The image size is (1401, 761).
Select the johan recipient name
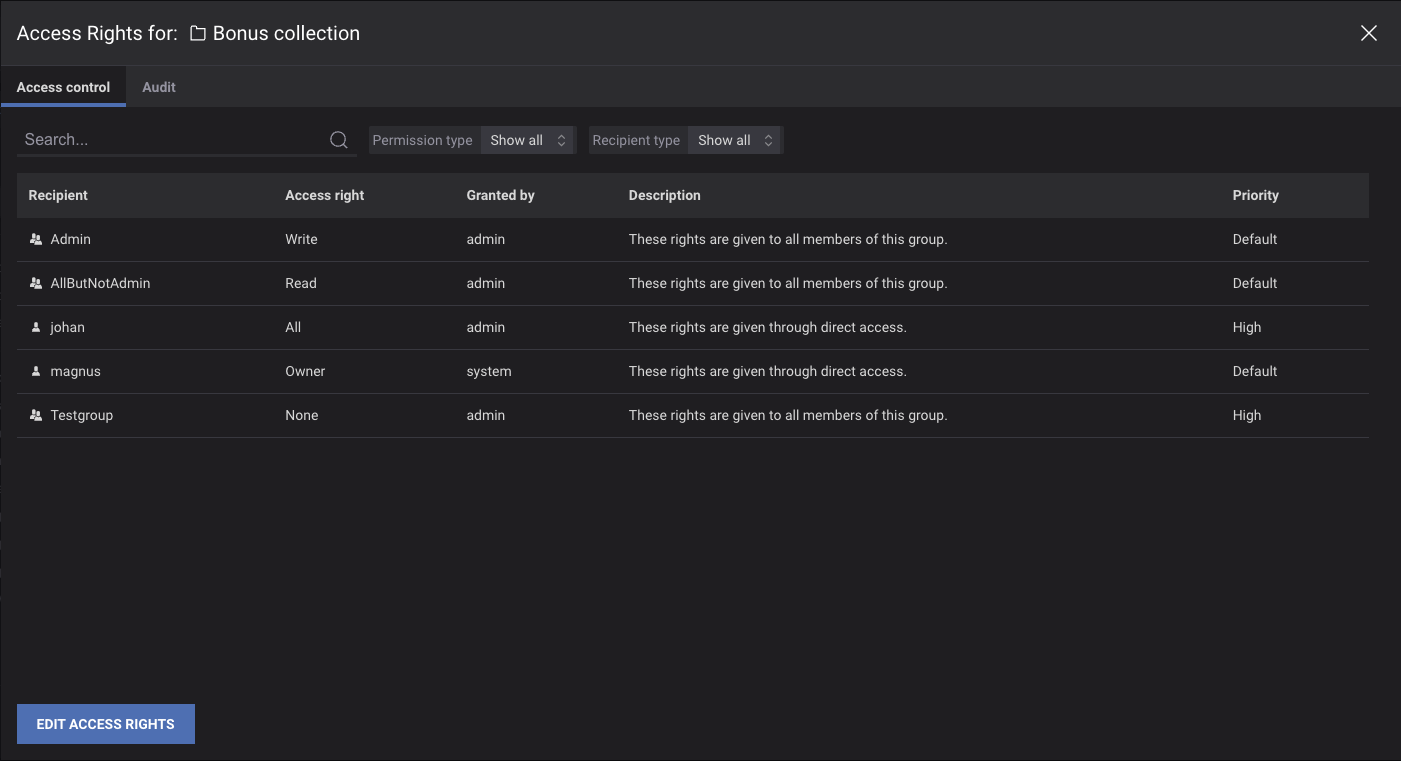tap(67, 327)
